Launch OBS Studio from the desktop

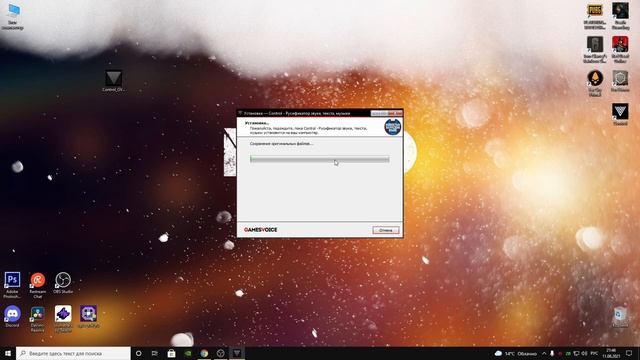click(63, 282)
